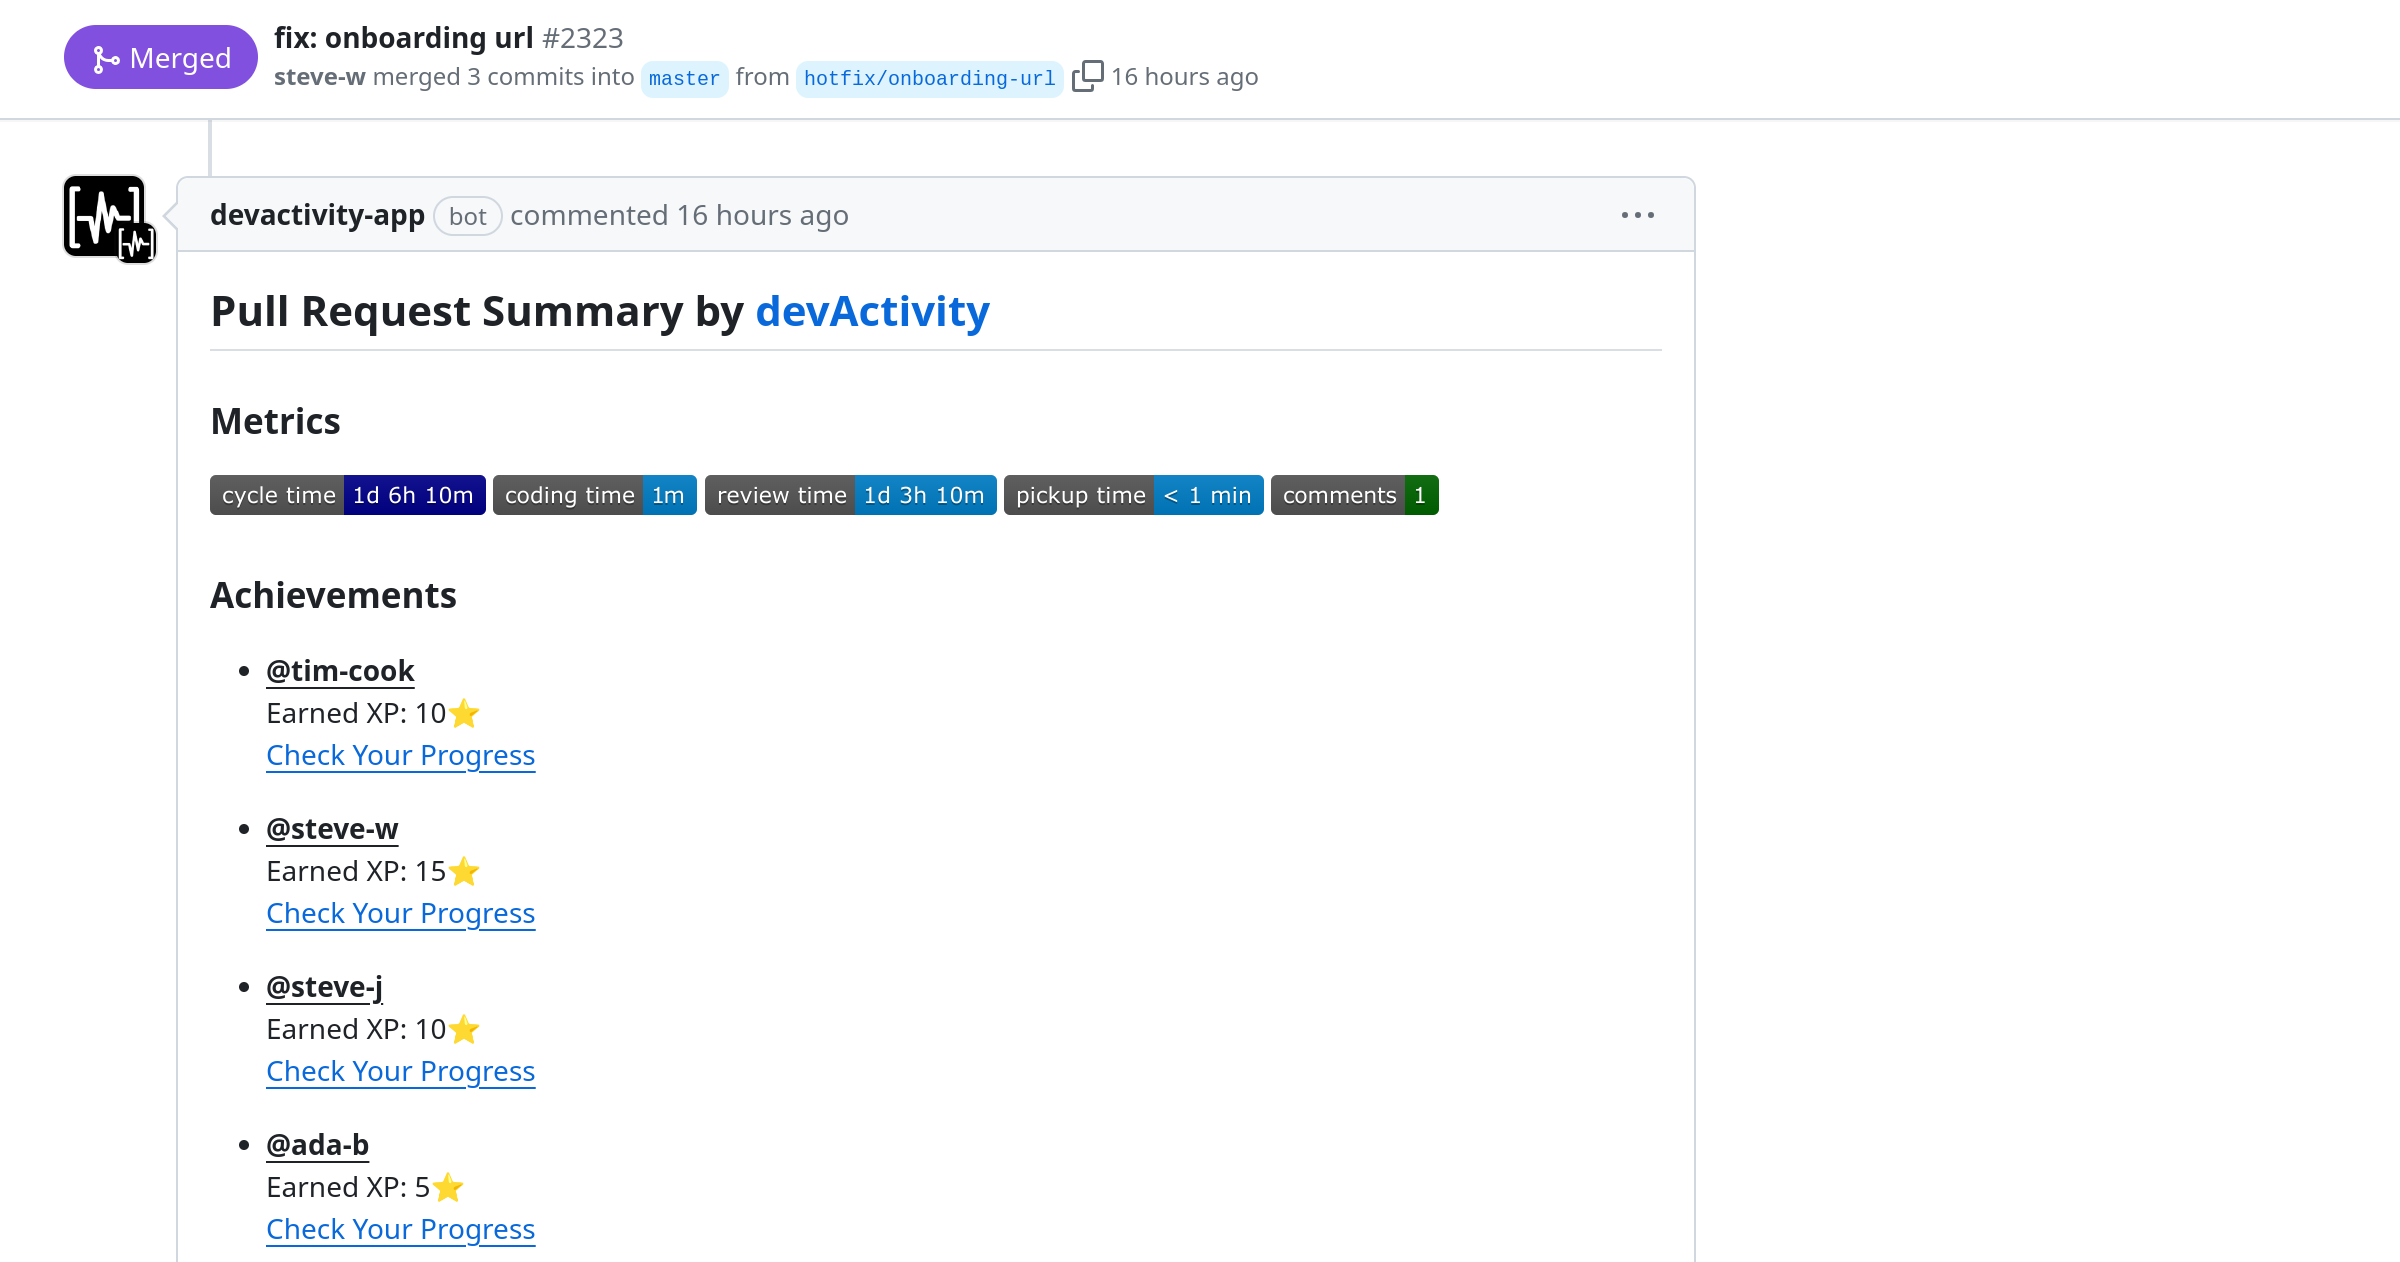Copy the branch name using copy icon
Screen dimensions: 2400x1262
1087,76
